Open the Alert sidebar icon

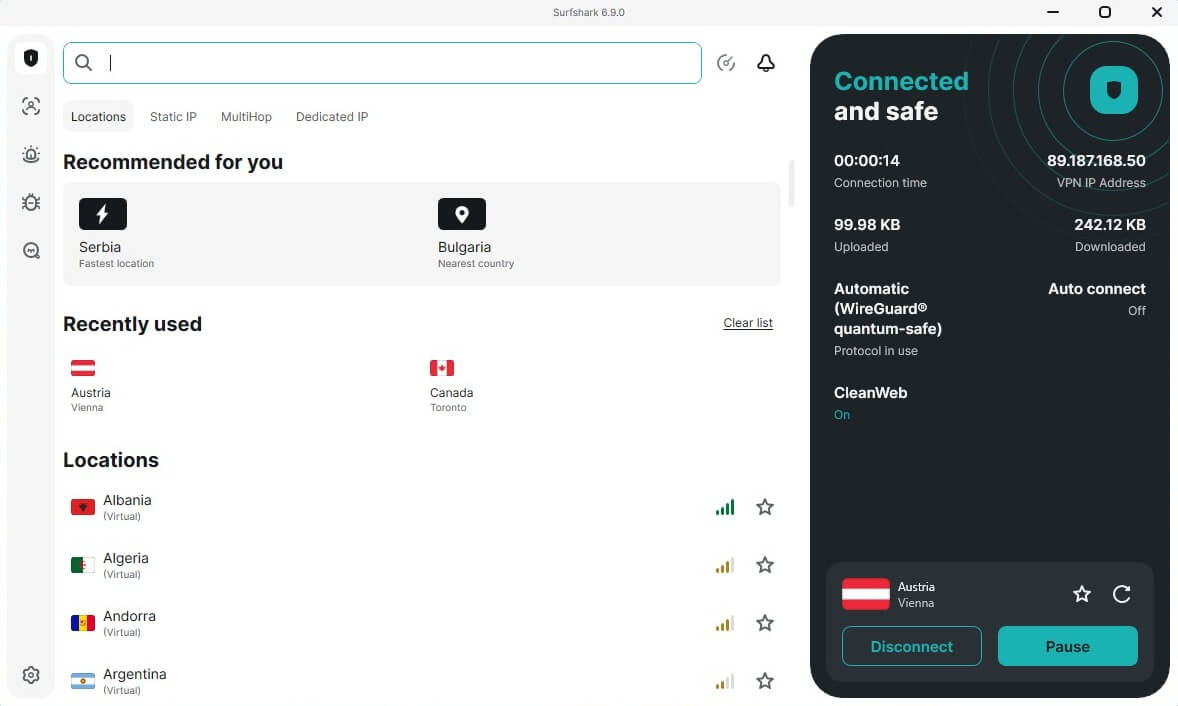tap(31, 154)
